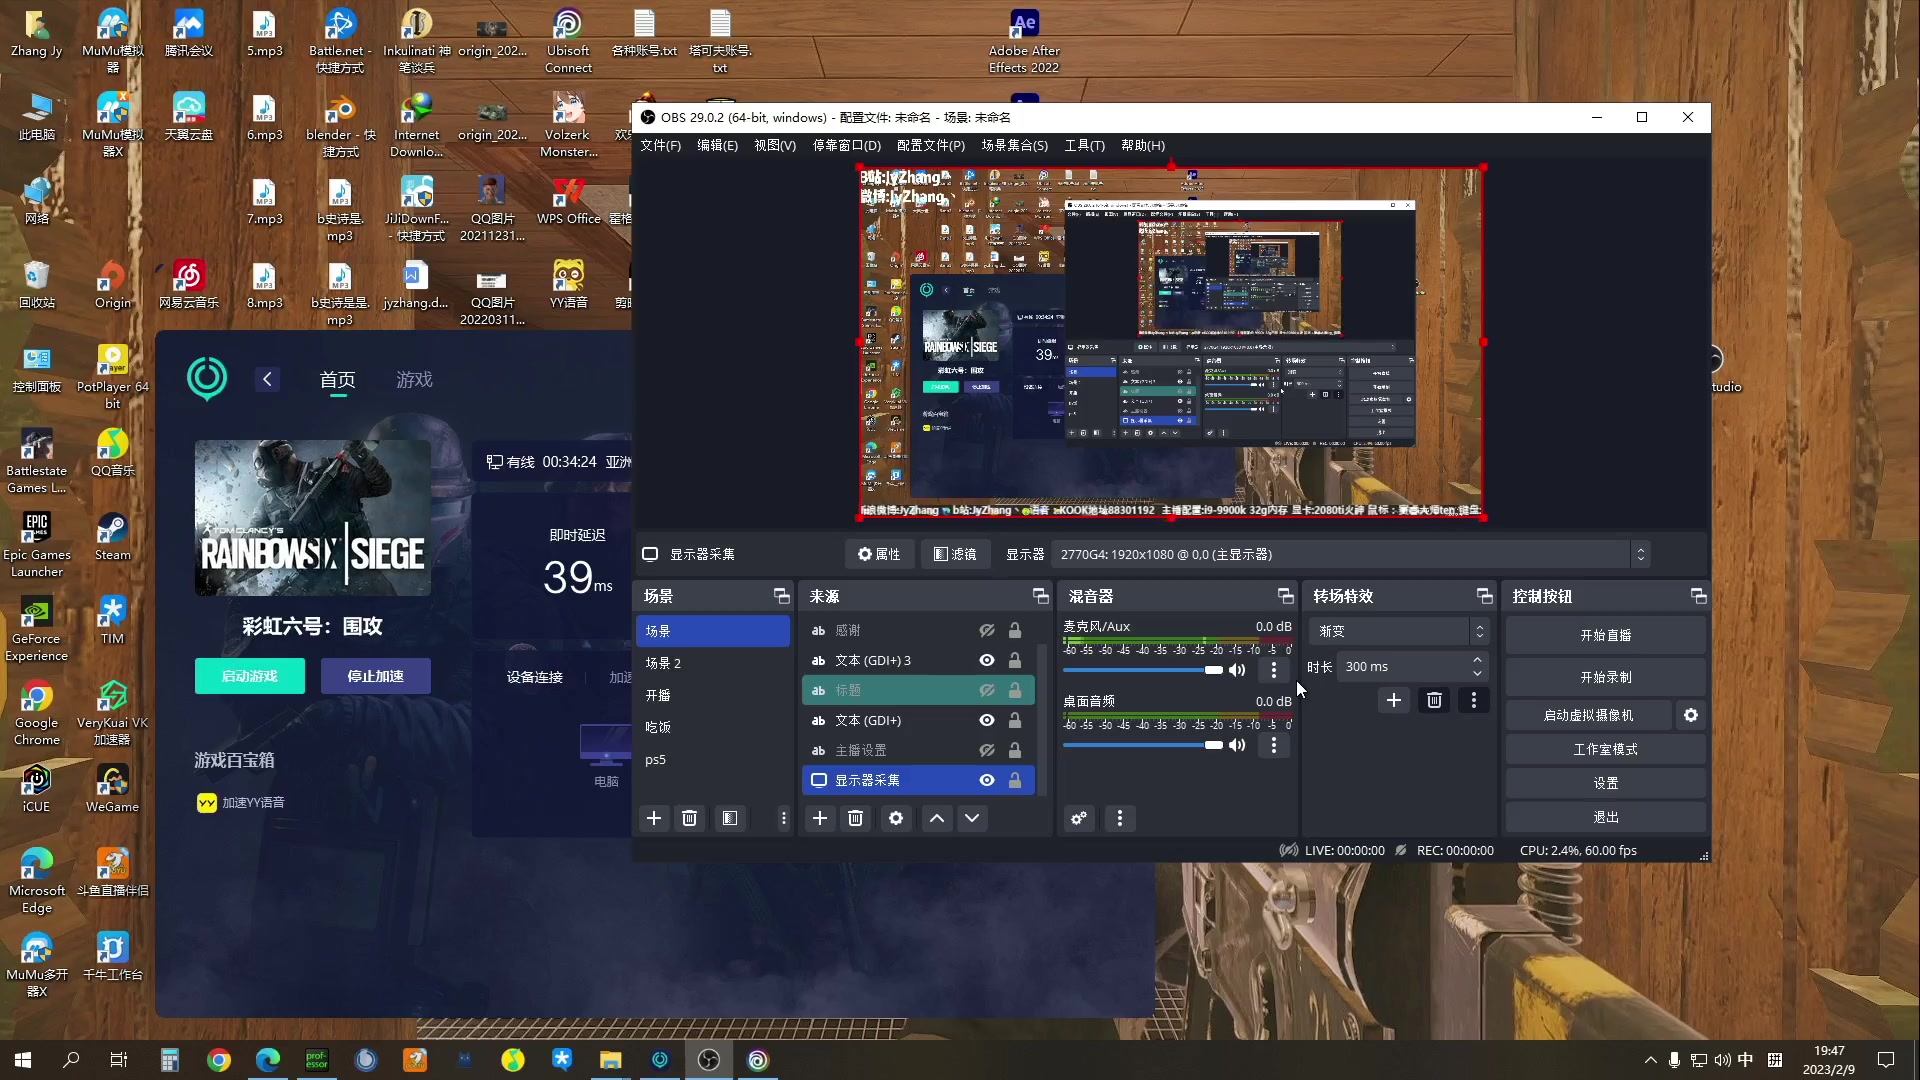The height and width of the screenshot is (1080, 1920).
Task: Open virtual camera settings gear
Action: coord(1691,715)
